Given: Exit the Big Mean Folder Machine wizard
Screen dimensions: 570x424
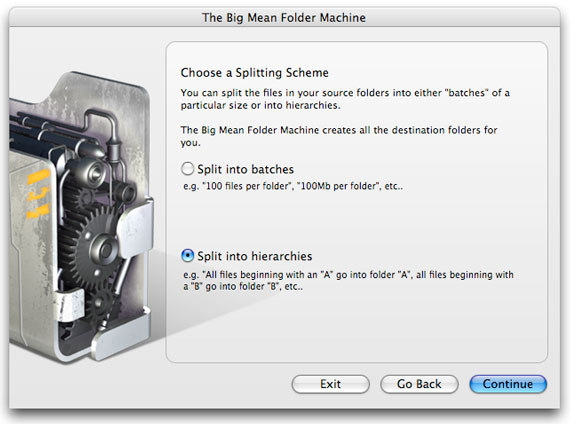Looking at the screenshot, I should point(330,384).
